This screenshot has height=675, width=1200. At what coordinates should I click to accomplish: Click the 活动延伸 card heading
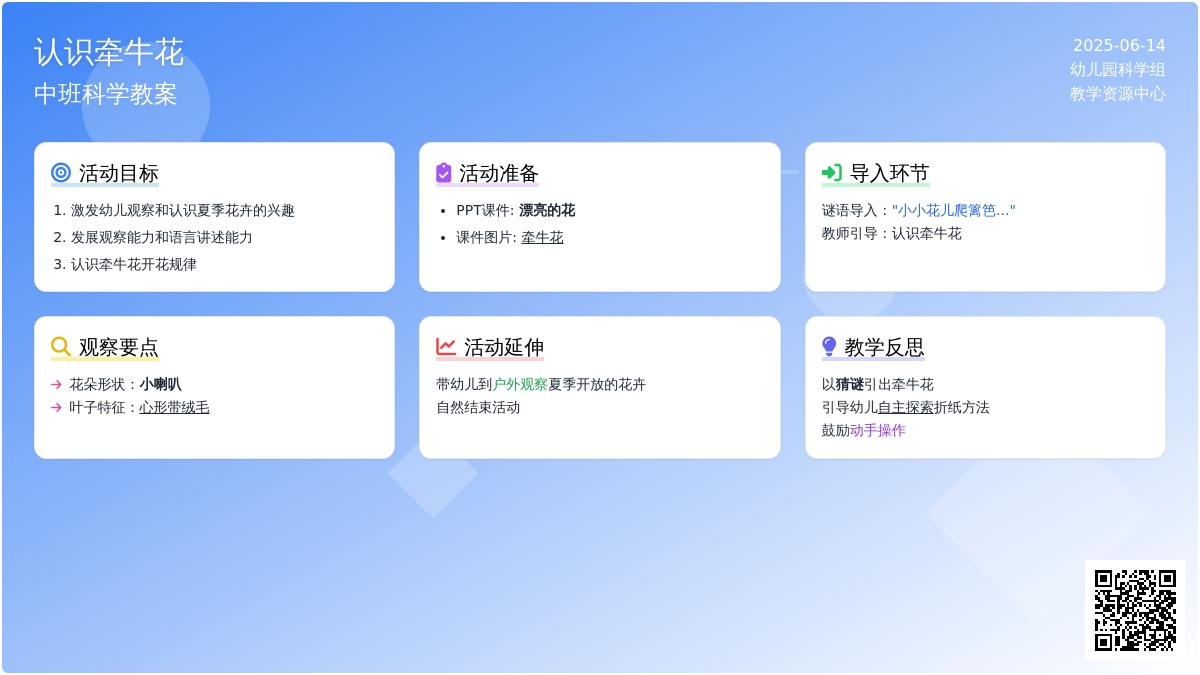point(504,348)
